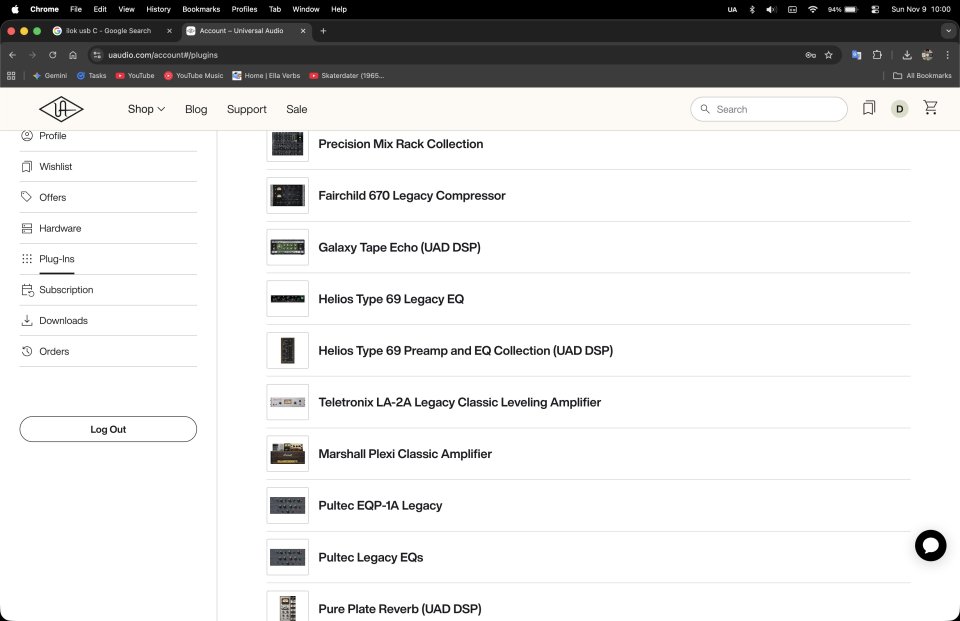
Task: Open the chat bubble in bottom-right corner
Action: [931, 546]
